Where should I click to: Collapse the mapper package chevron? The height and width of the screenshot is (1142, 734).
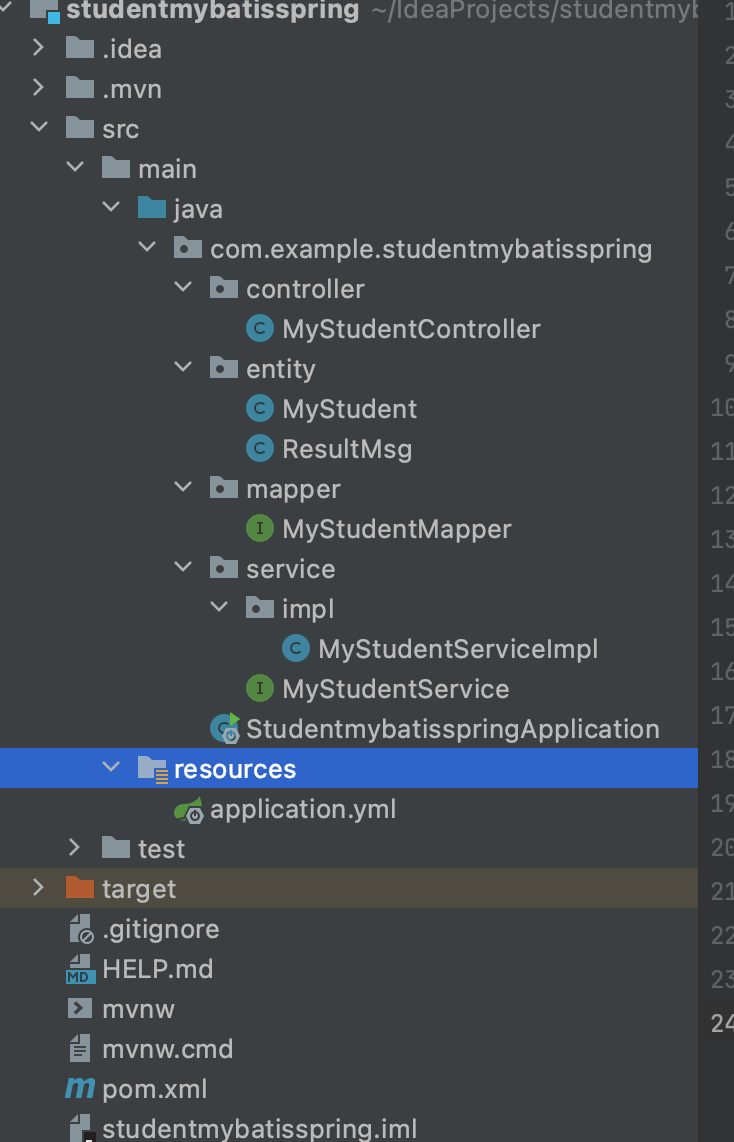coord(184,487)
